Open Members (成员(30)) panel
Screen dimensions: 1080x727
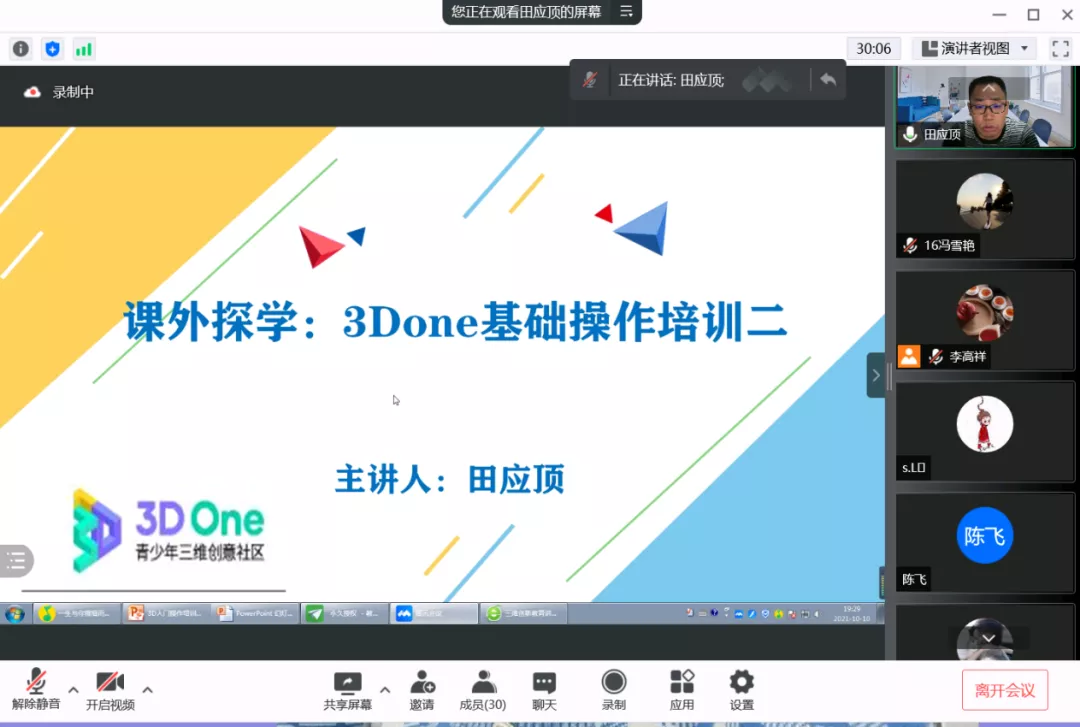483,690
